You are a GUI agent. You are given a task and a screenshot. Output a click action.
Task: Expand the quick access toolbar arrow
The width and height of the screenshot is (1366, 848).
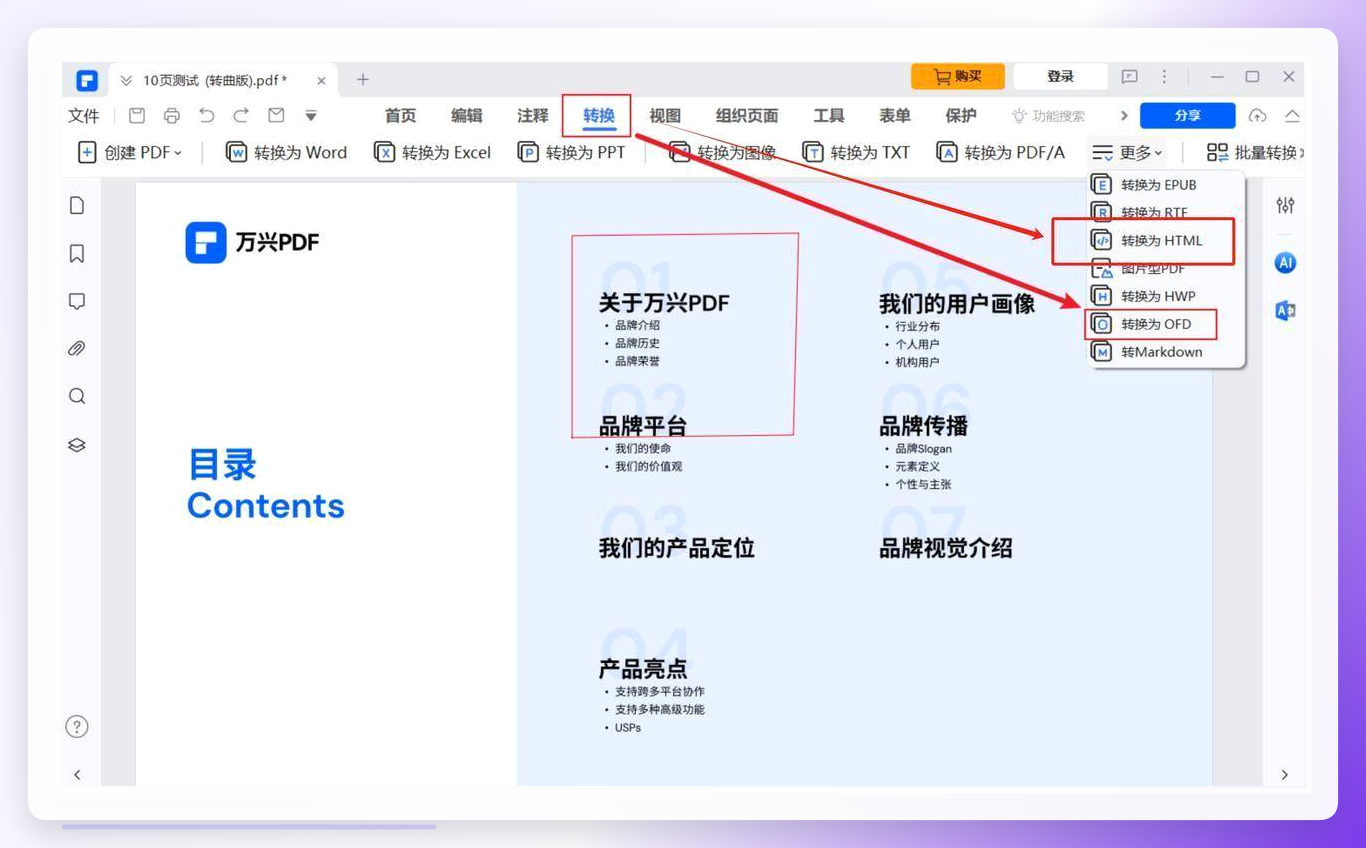pos(311,116)
